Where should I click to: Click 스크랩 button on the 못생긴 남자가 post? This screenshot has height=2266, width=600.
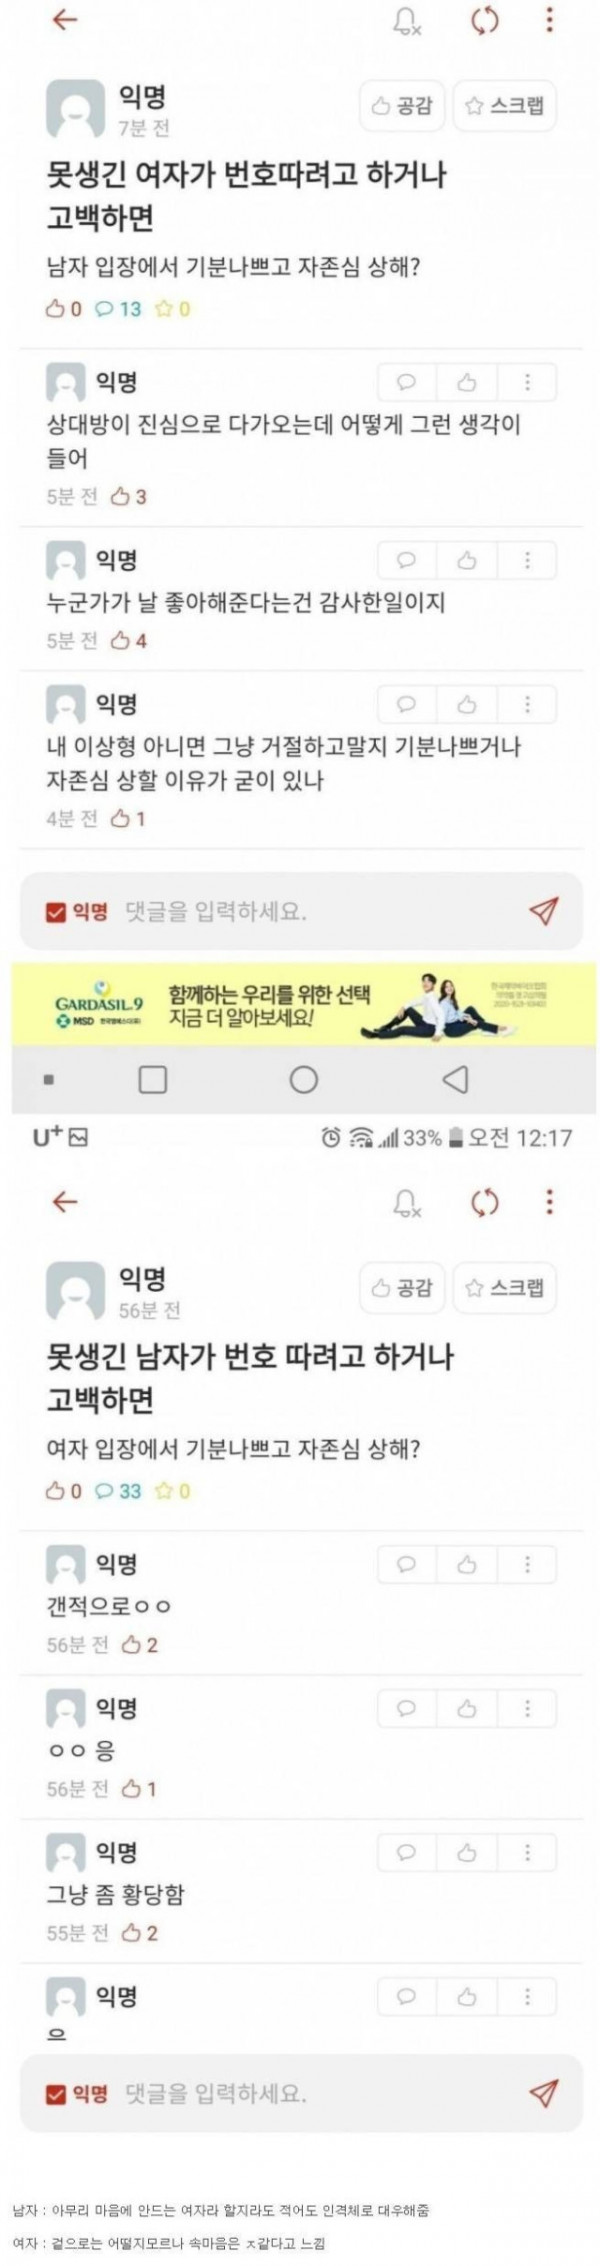pyautogui.click(x=505, y=1287)
